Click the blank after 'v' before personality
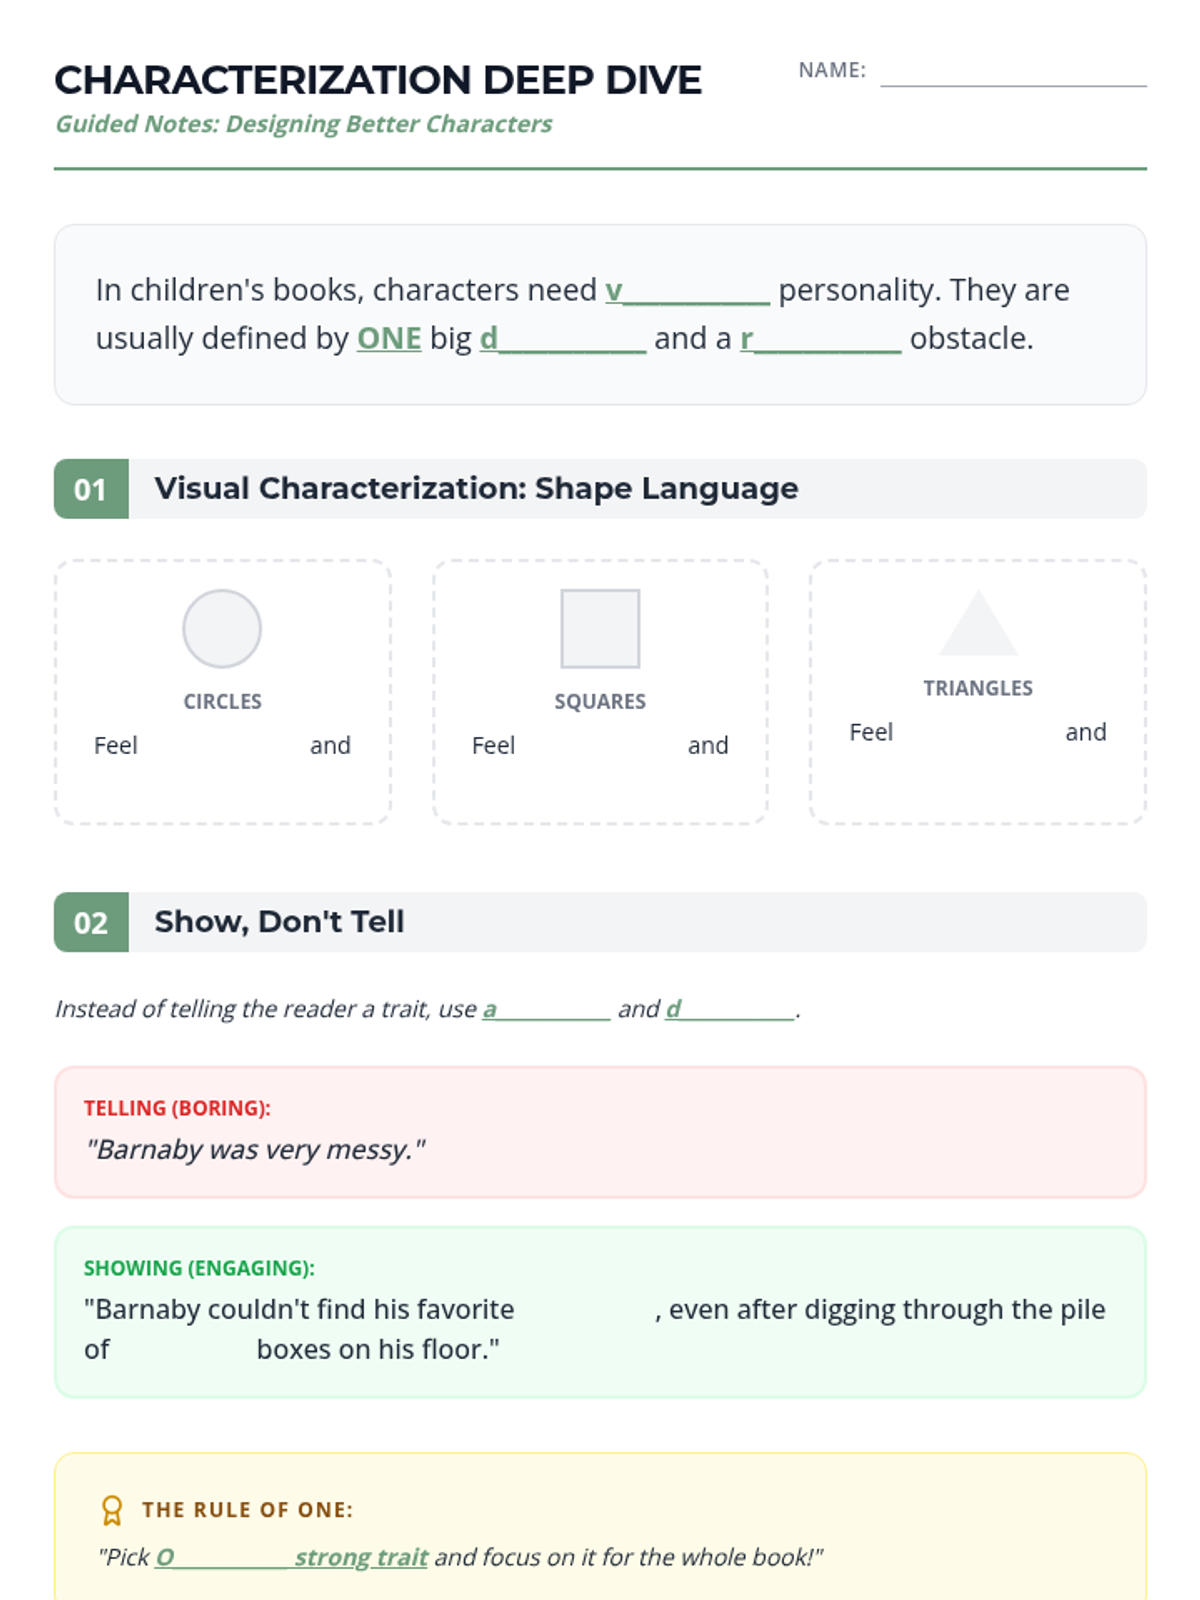 (x=688, y=291)
